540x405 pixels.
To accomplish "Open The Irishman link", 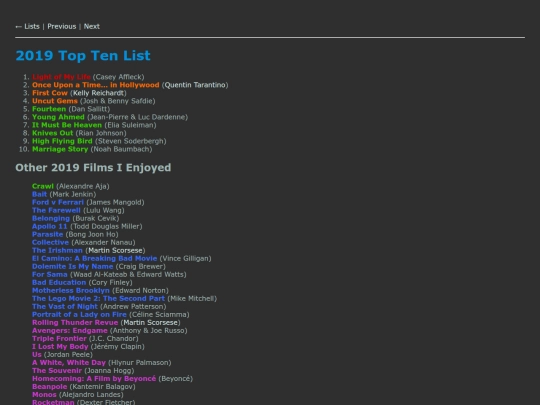I will point(57,250).
